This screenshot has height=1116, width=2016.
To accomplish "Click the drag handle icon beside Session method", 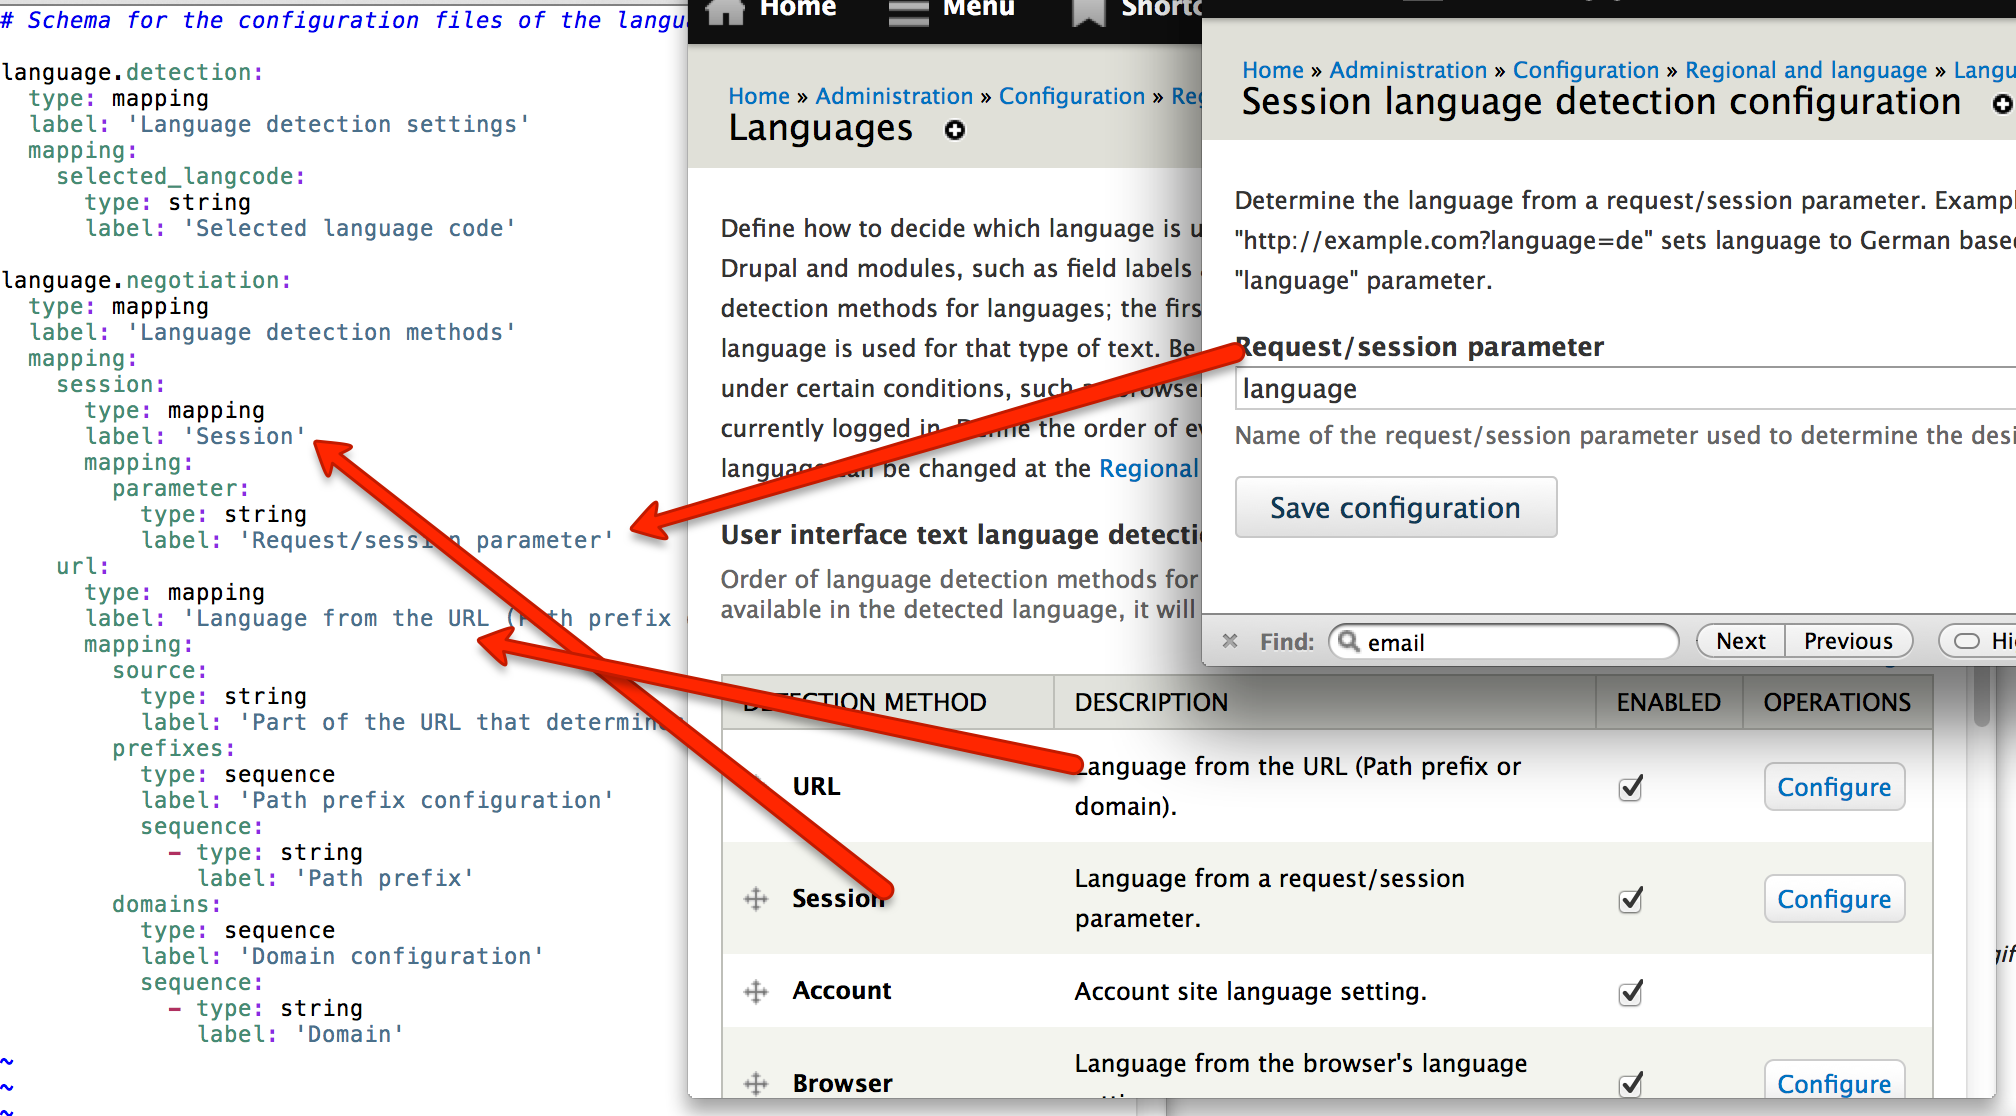I will [755, 899].
